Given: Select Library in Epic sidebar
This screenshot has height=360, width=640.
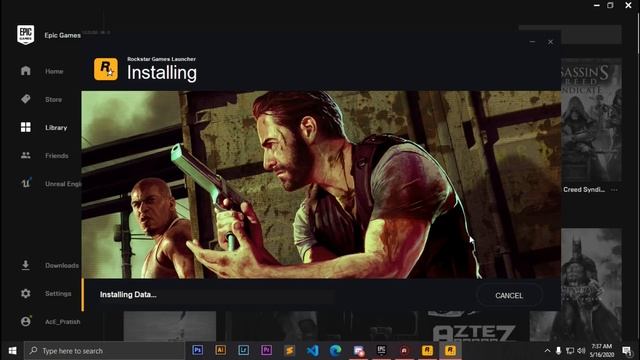Looking at the screenshot, I should (x=56, y=128).
